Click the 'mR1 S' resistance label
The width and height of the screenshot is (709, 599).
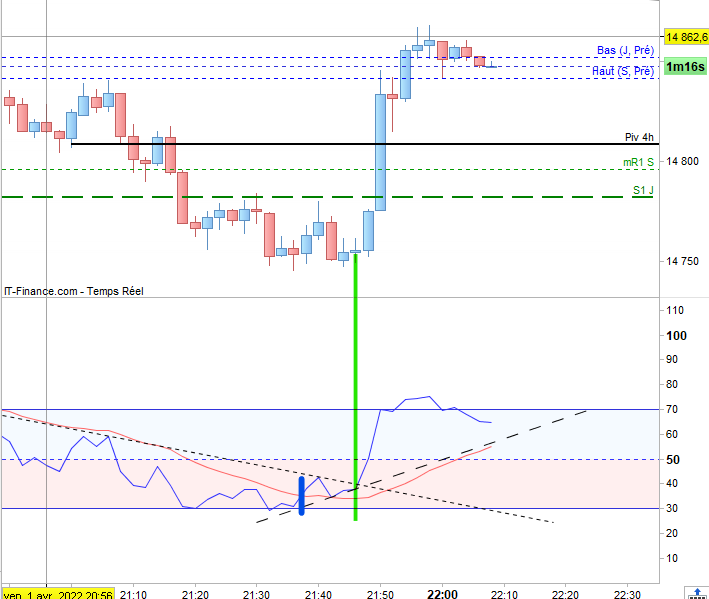[x=638, y=162]
